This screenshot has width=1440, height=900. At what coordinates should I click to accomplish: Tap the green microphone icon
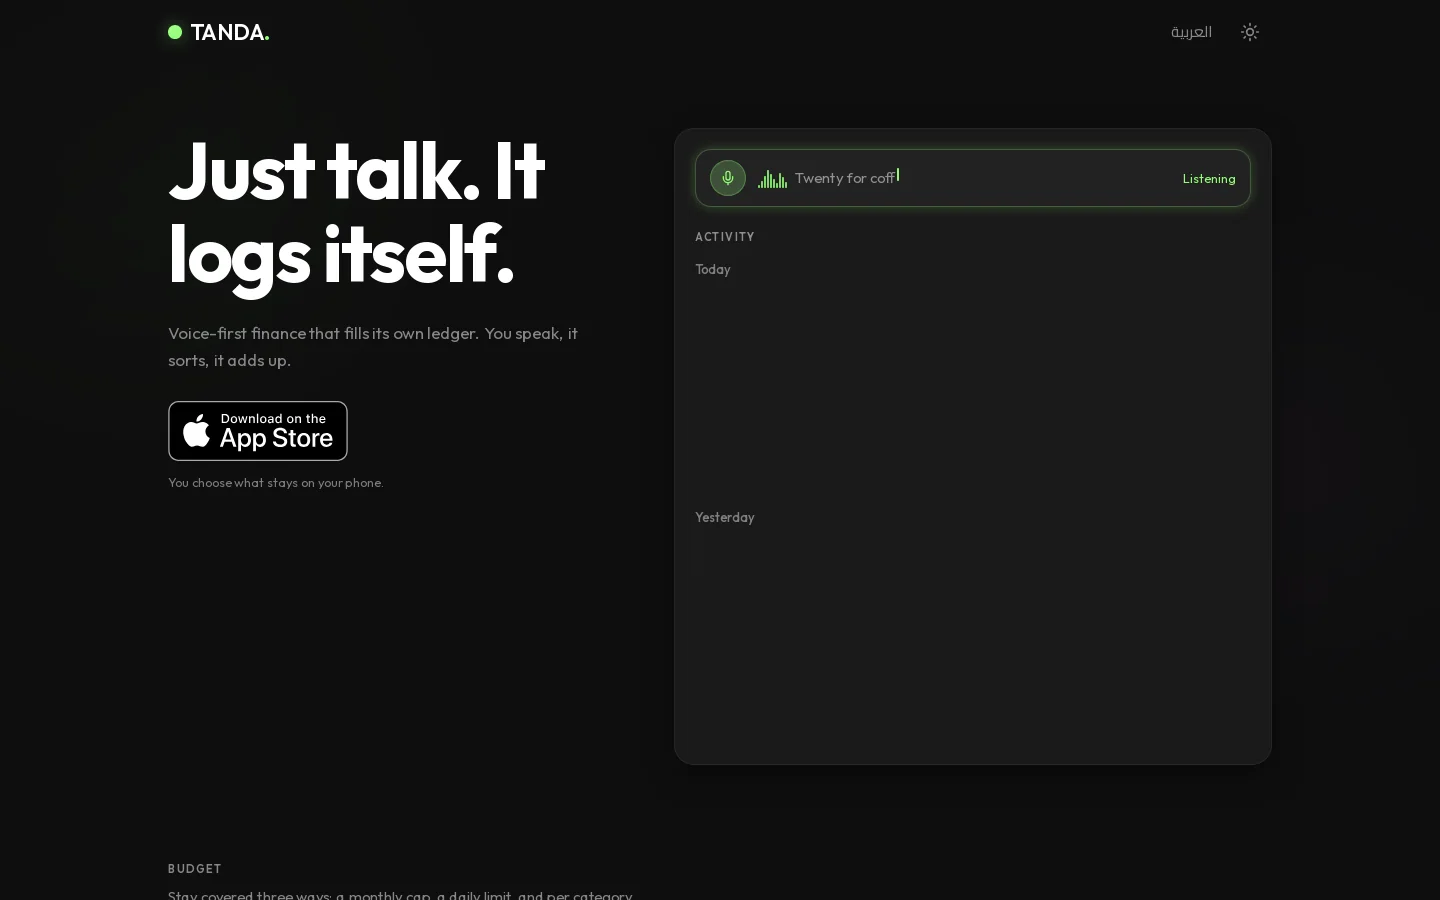point(728,178)
